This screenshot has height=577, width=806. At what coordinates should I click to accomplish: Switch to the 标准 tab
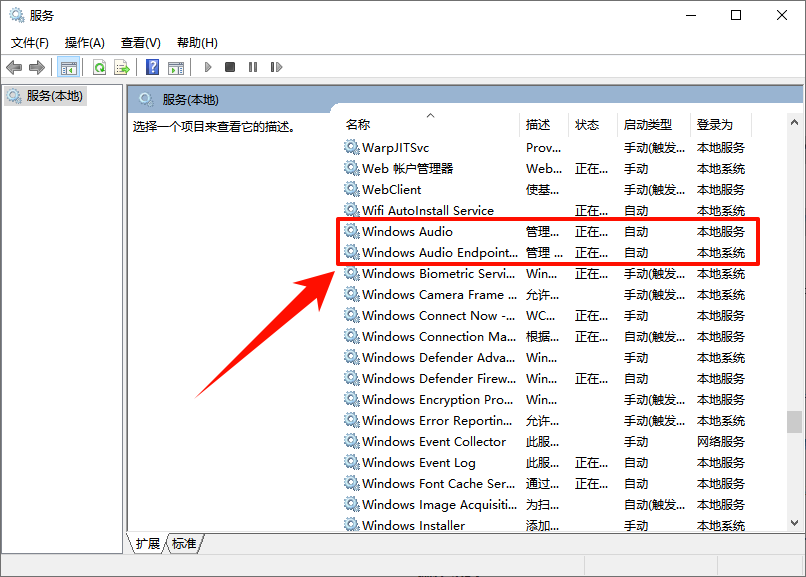[x=184, y=544]
